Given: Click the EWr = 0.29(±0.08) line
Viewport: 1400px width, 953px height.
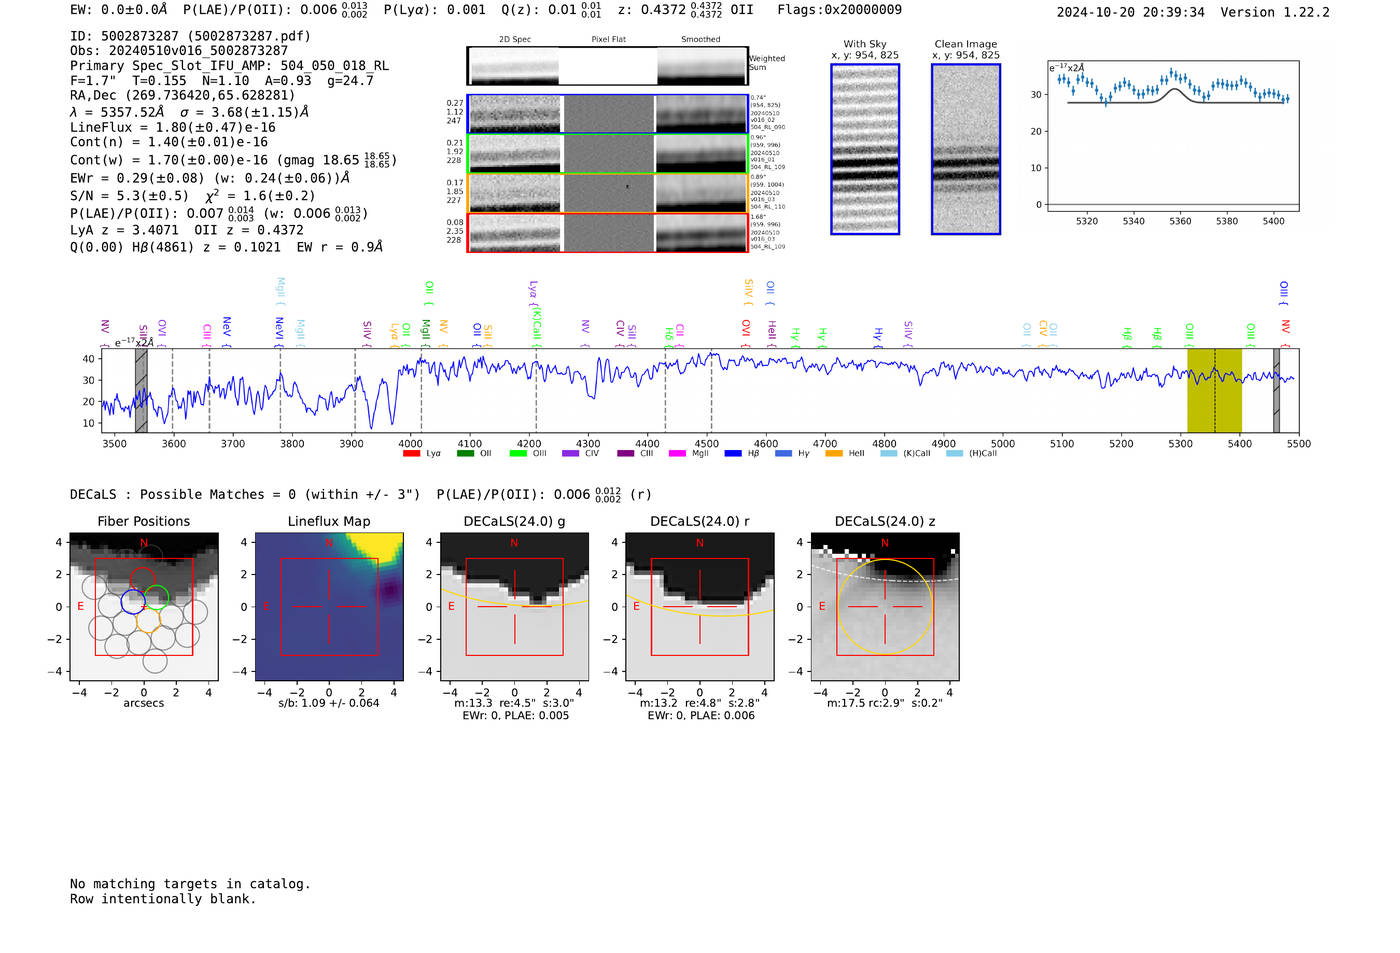Looking at the screenshot, I should pos(210,178).
